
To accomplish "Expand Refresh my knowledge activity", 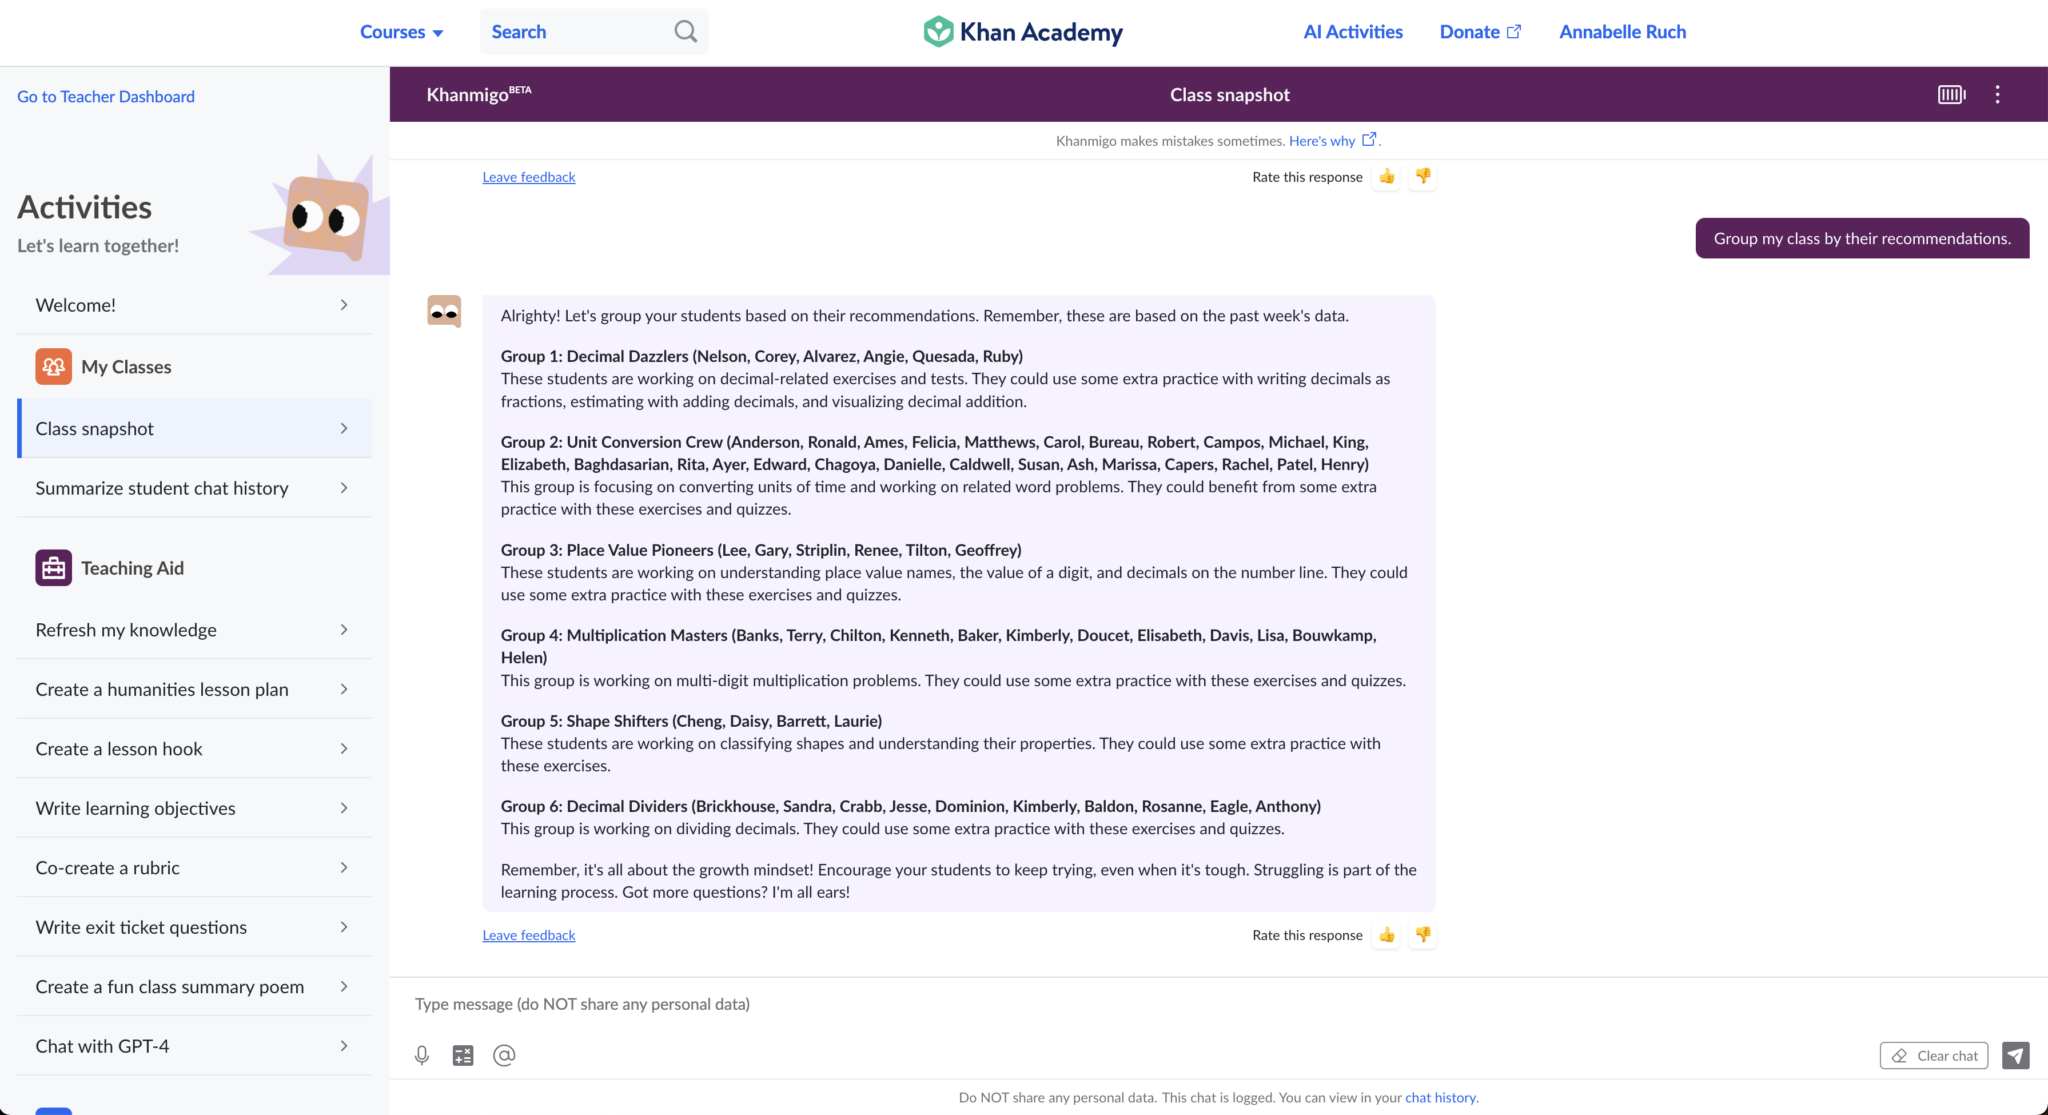I will coord(194,630).
